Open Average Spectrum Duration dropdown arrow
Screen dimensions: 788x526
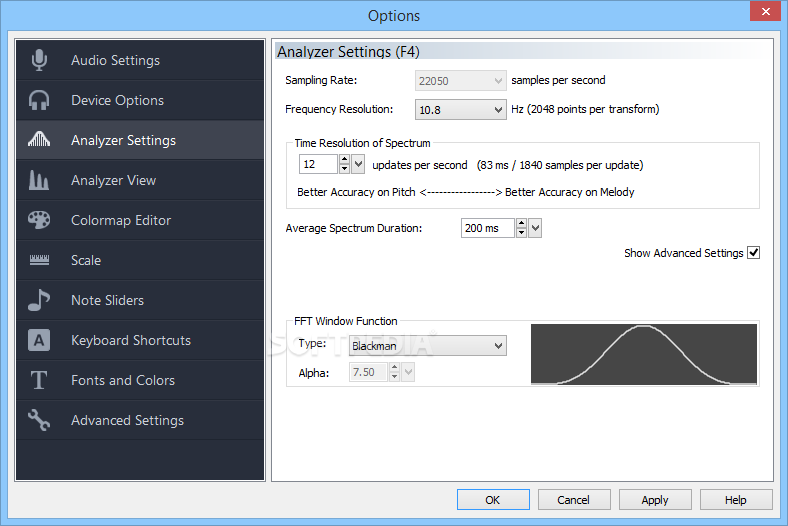pos(535,228)
